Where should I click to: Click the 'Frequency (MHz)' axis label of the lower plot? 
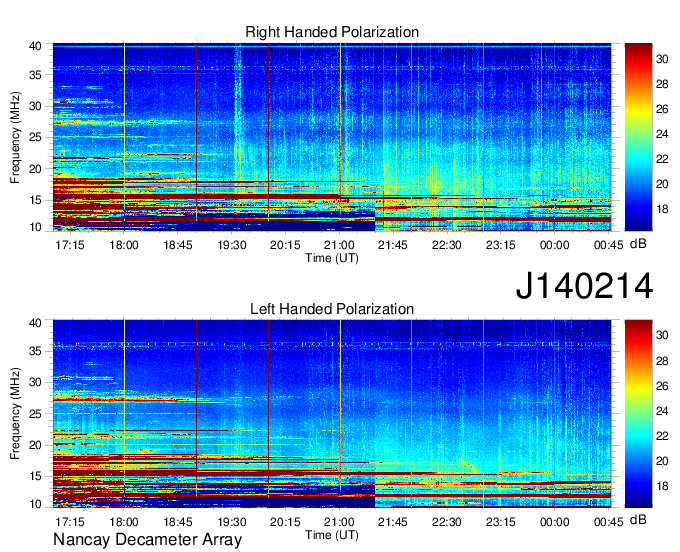coord(15,414)
